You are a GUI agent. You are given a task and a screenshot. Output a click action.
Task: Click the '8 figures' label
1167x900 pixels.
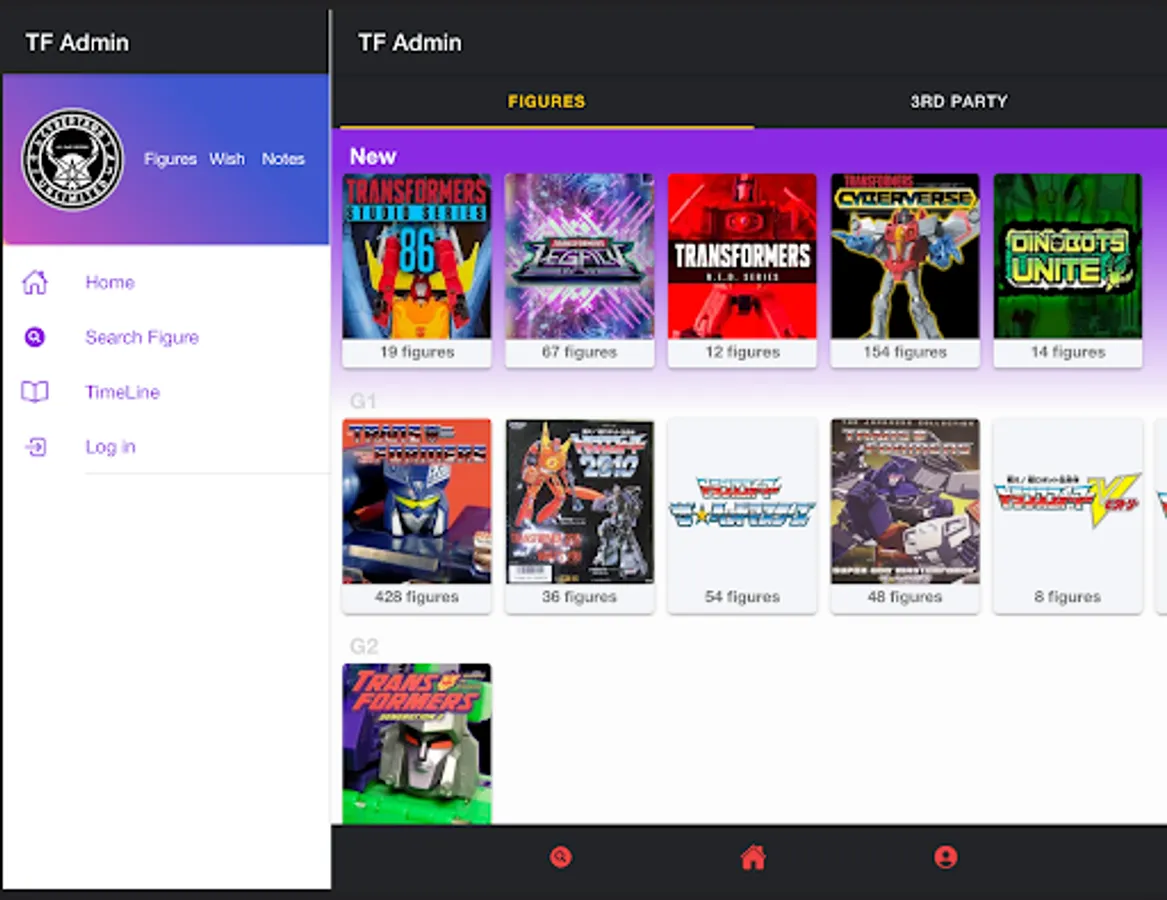(x=1067, y=597)
